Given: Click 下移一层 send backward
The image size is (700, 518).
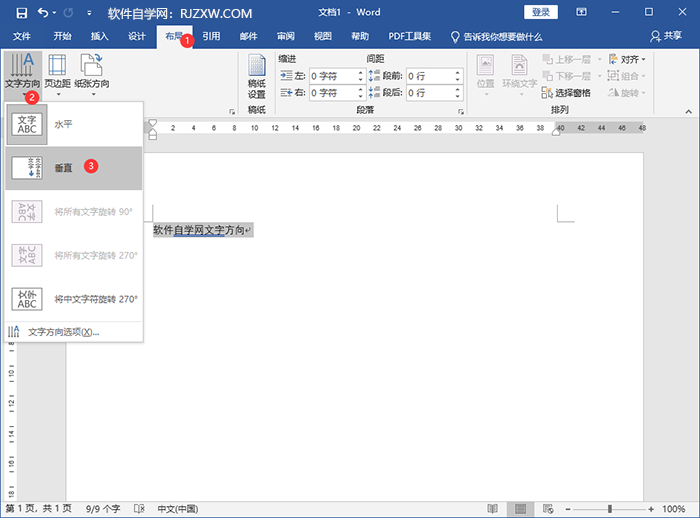Looking at the screenshot, I should click(x=567, y=76).
